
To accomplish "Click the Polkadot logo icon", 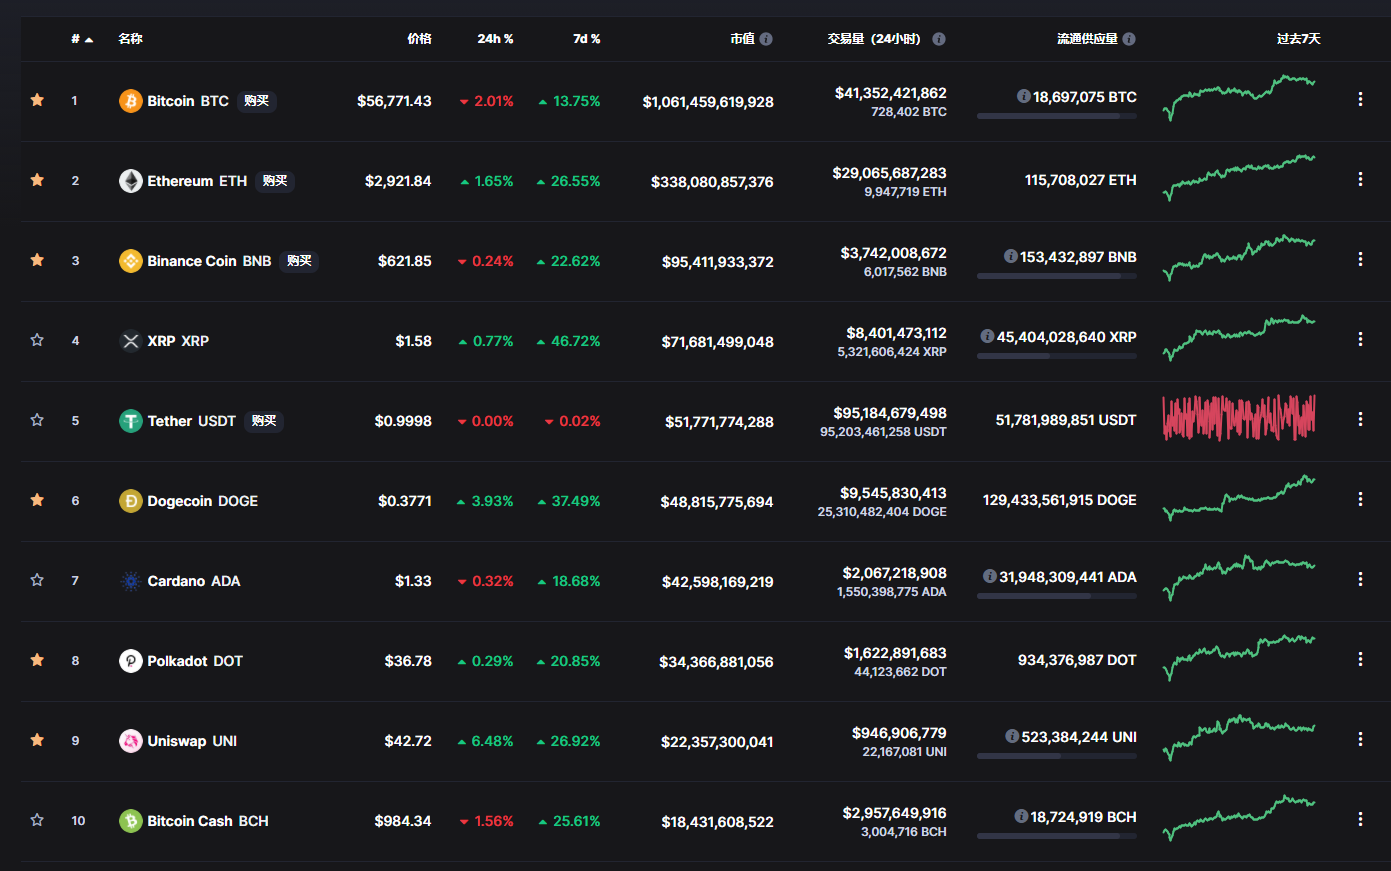I will pos(131,661).
